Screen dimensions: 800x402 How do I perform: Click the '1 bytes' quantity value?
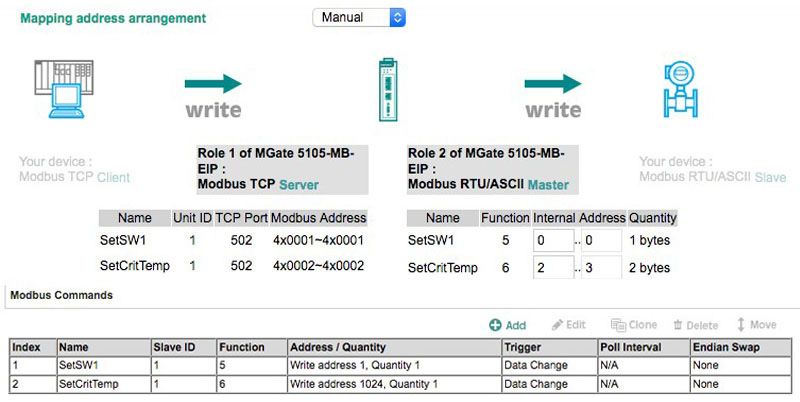649,240
